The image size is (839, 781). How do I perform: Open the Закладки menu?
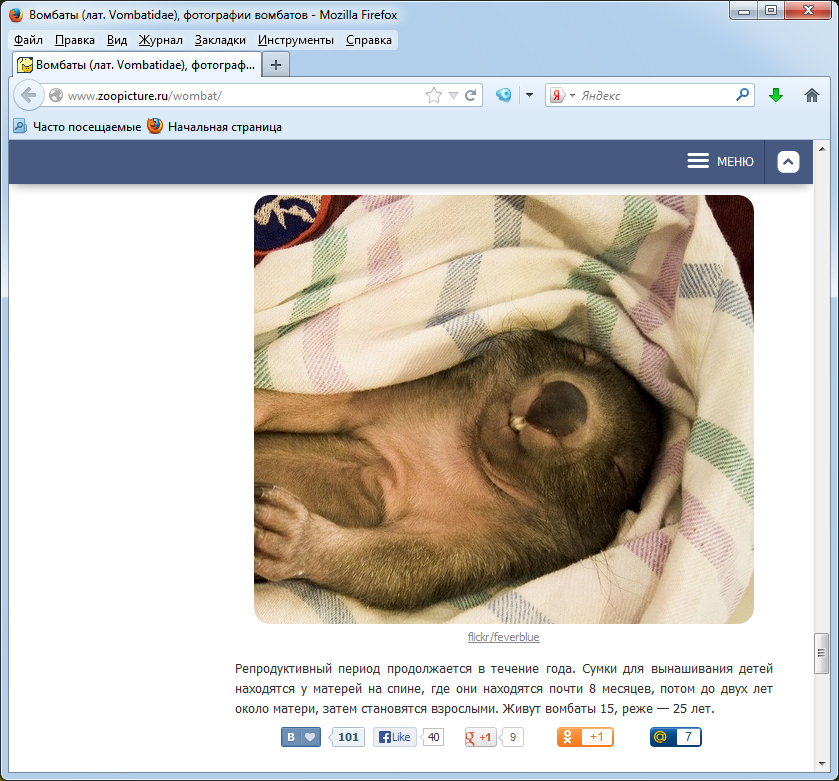click(x=220, y=40)
